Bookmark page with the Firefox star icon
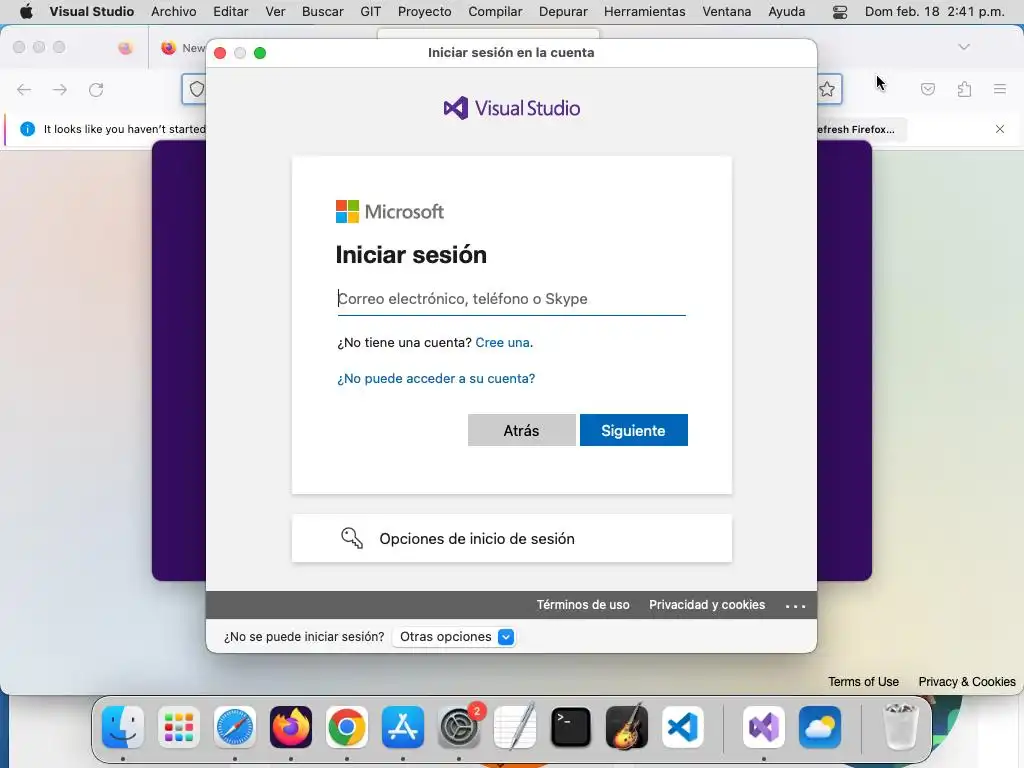Screen dimensions: 1024x768 pos(827,89)
